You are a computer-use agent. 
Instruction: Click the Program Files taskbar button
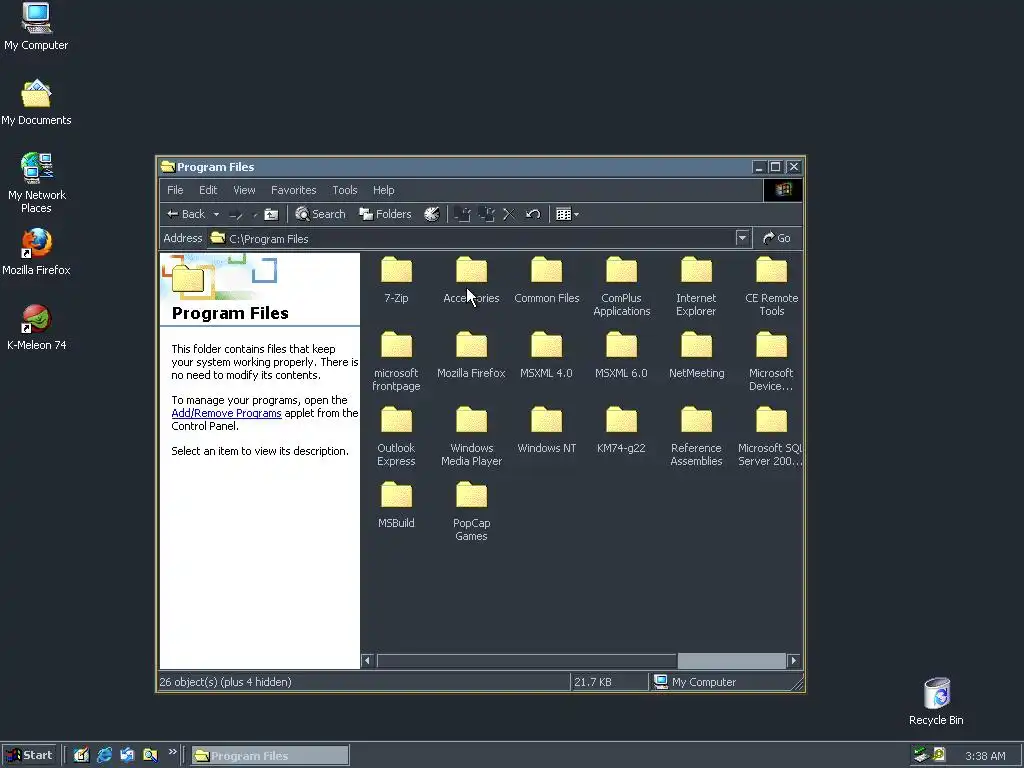(x=270, y=756)
